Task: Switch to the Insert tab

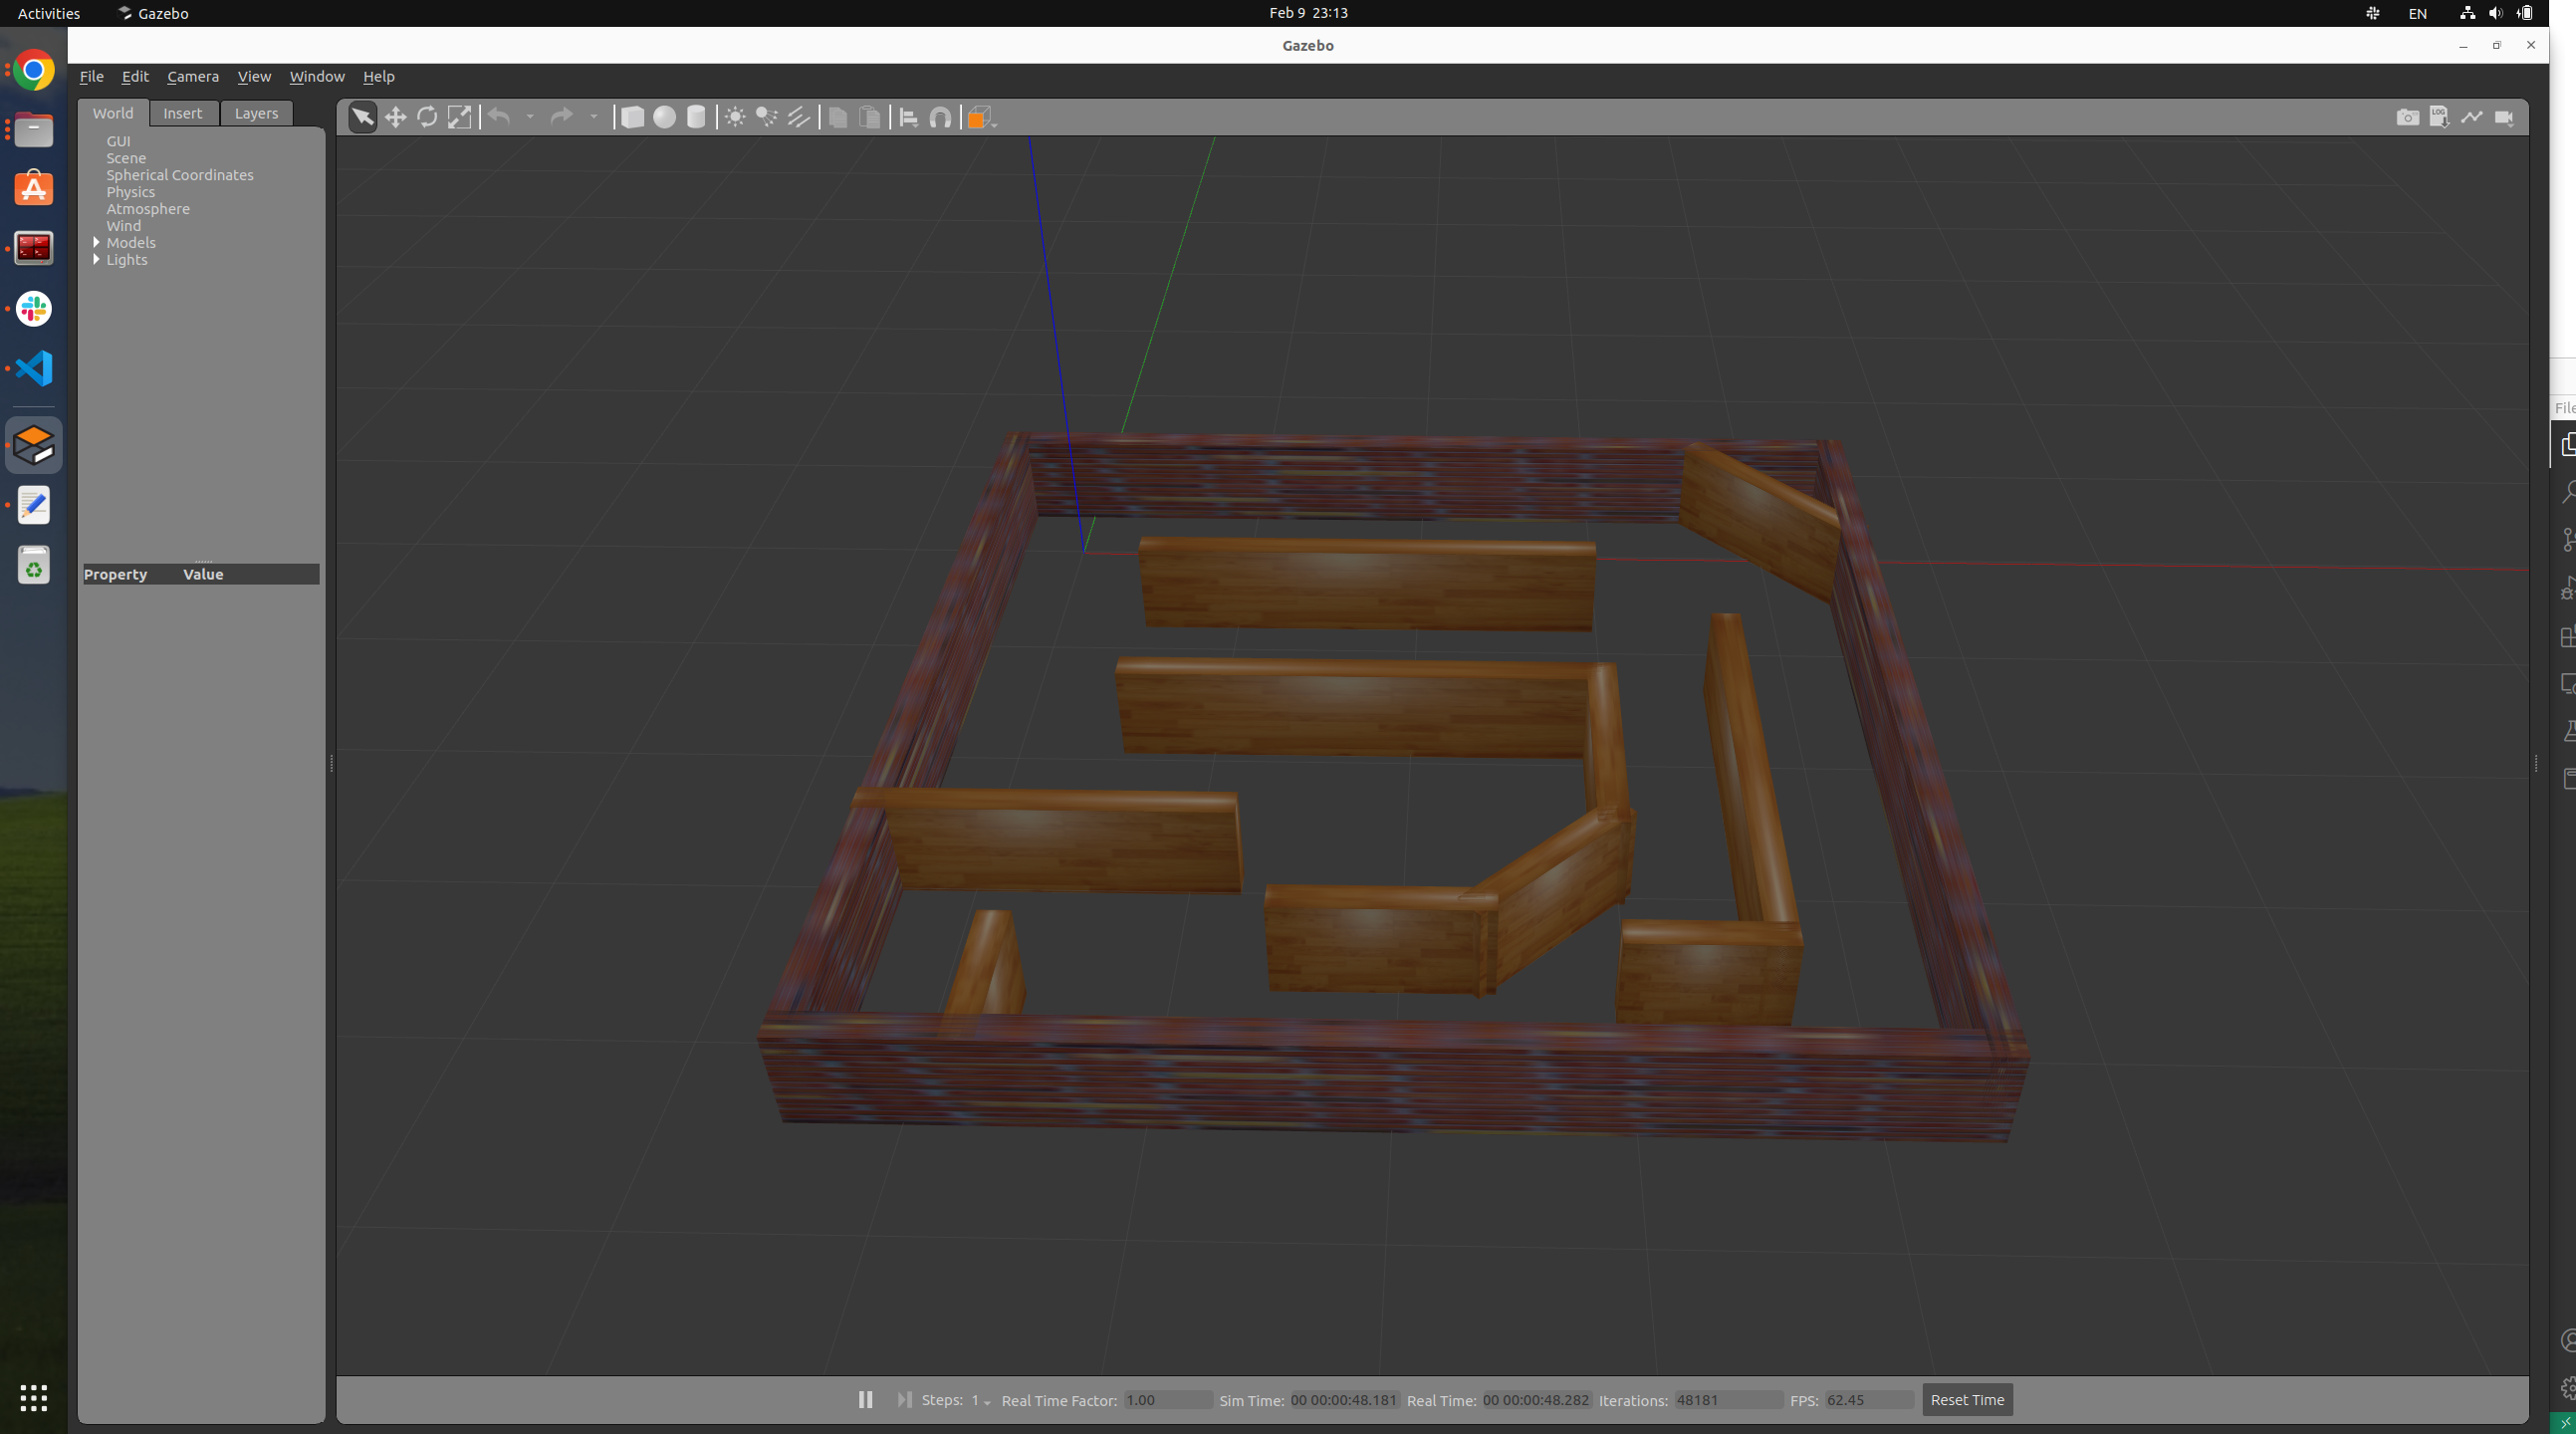Action: click(x=182, y=113)
